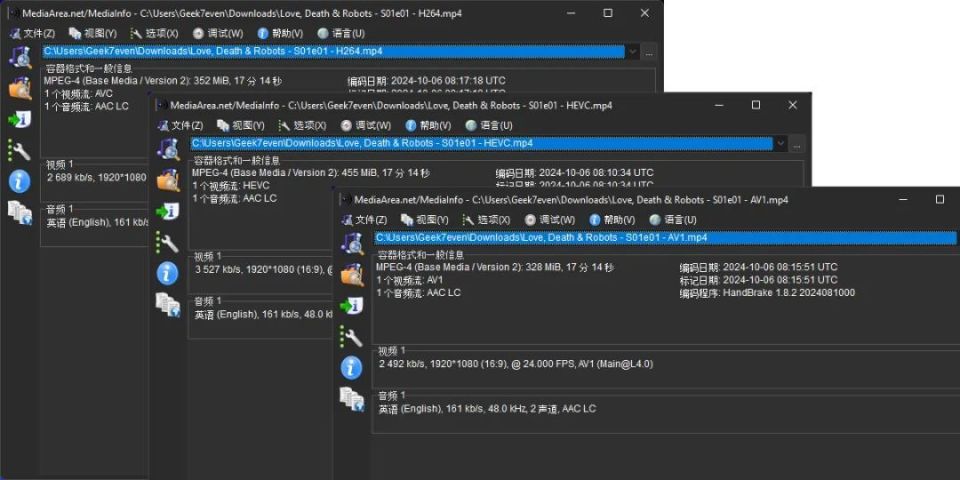Open preferences wrench in AV1 window sidebar
Image resolution: width=960 pixels, height=480 pixels.
[x=352, y=337]
